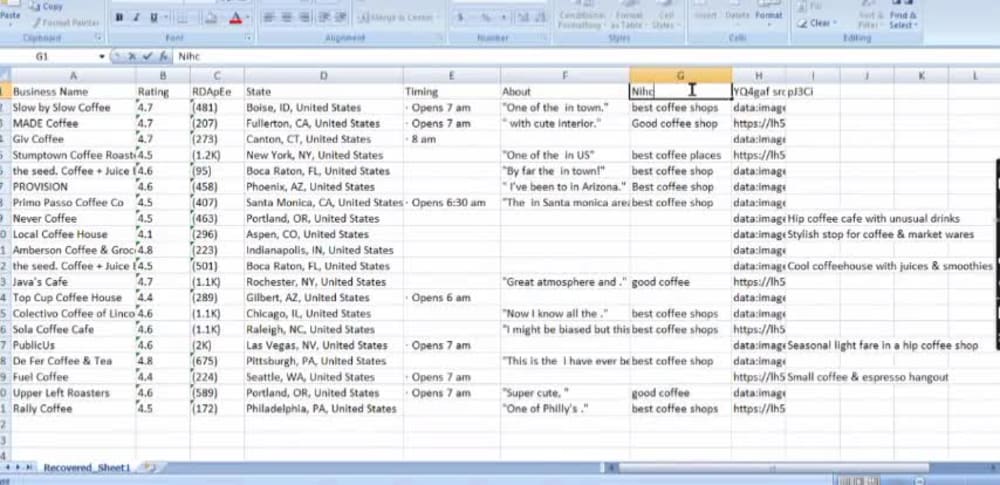
Task: Apply Percent Style
Action: pos(486,18)
